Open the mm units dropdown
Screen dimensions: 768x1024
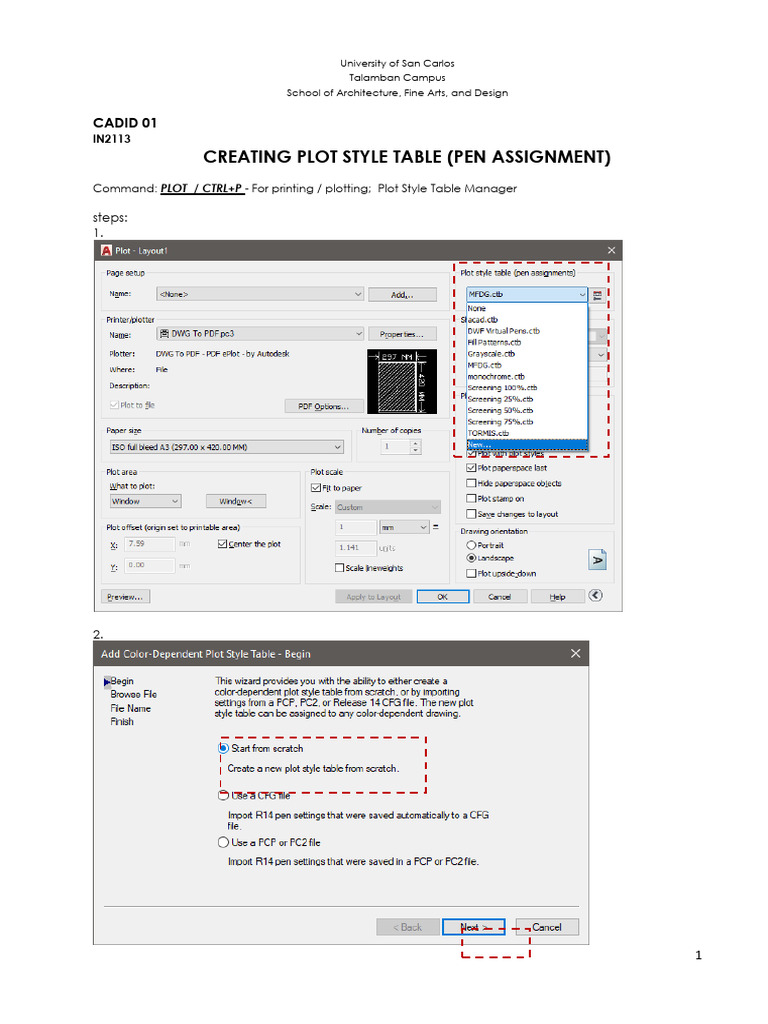(404, 527)
